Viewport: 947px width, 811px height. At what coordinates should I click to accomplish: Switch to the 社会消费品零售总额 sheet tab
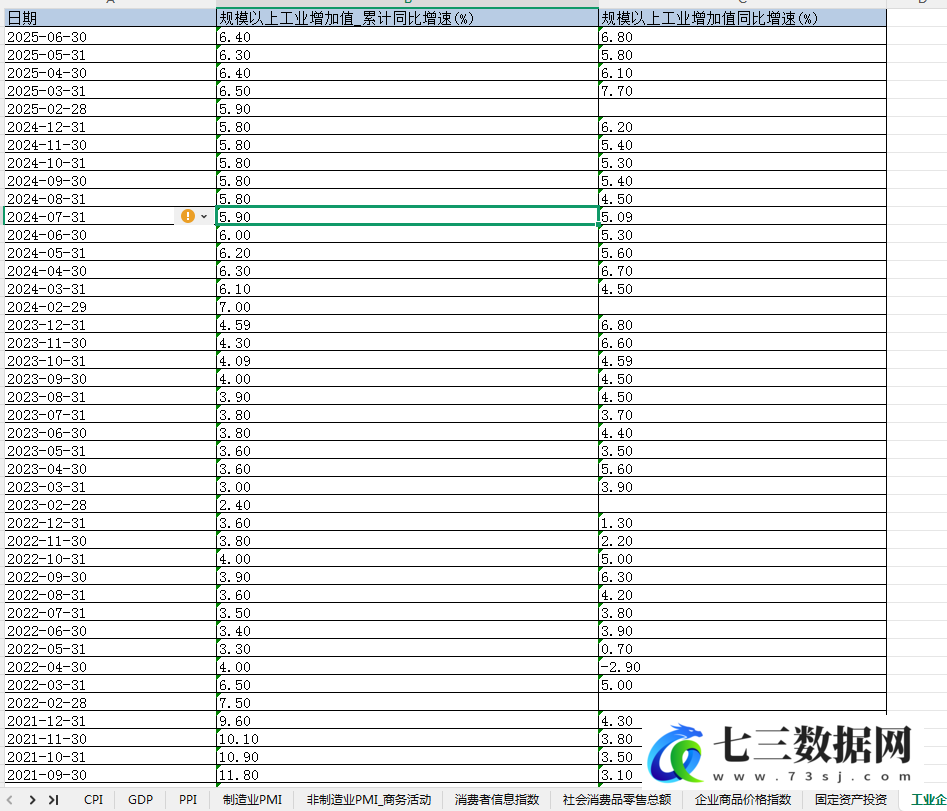point(617,800)
